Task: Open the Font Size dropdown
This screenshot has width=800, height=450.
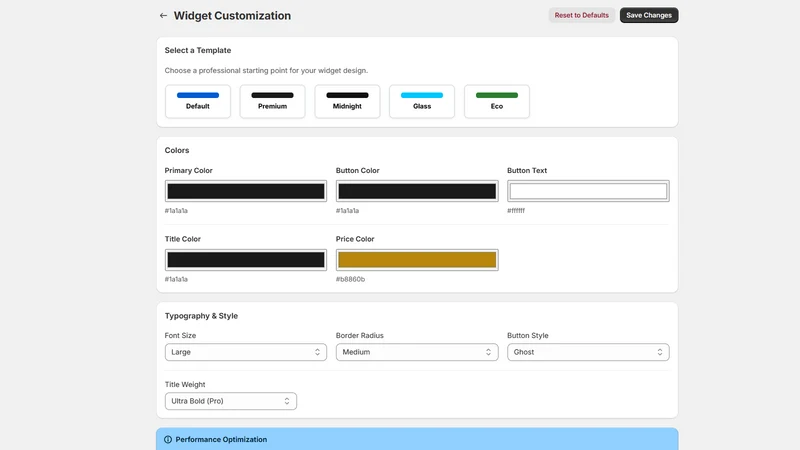Action: pos(245,352)
